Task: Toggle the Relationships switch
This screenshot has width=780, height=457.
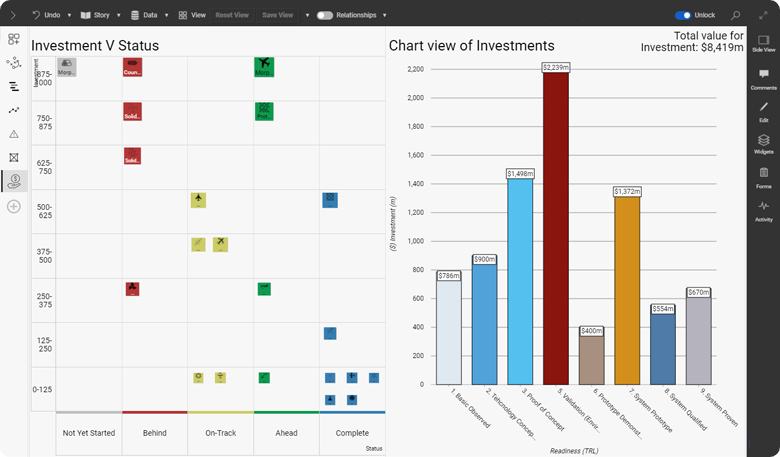Action: [325, 16]
